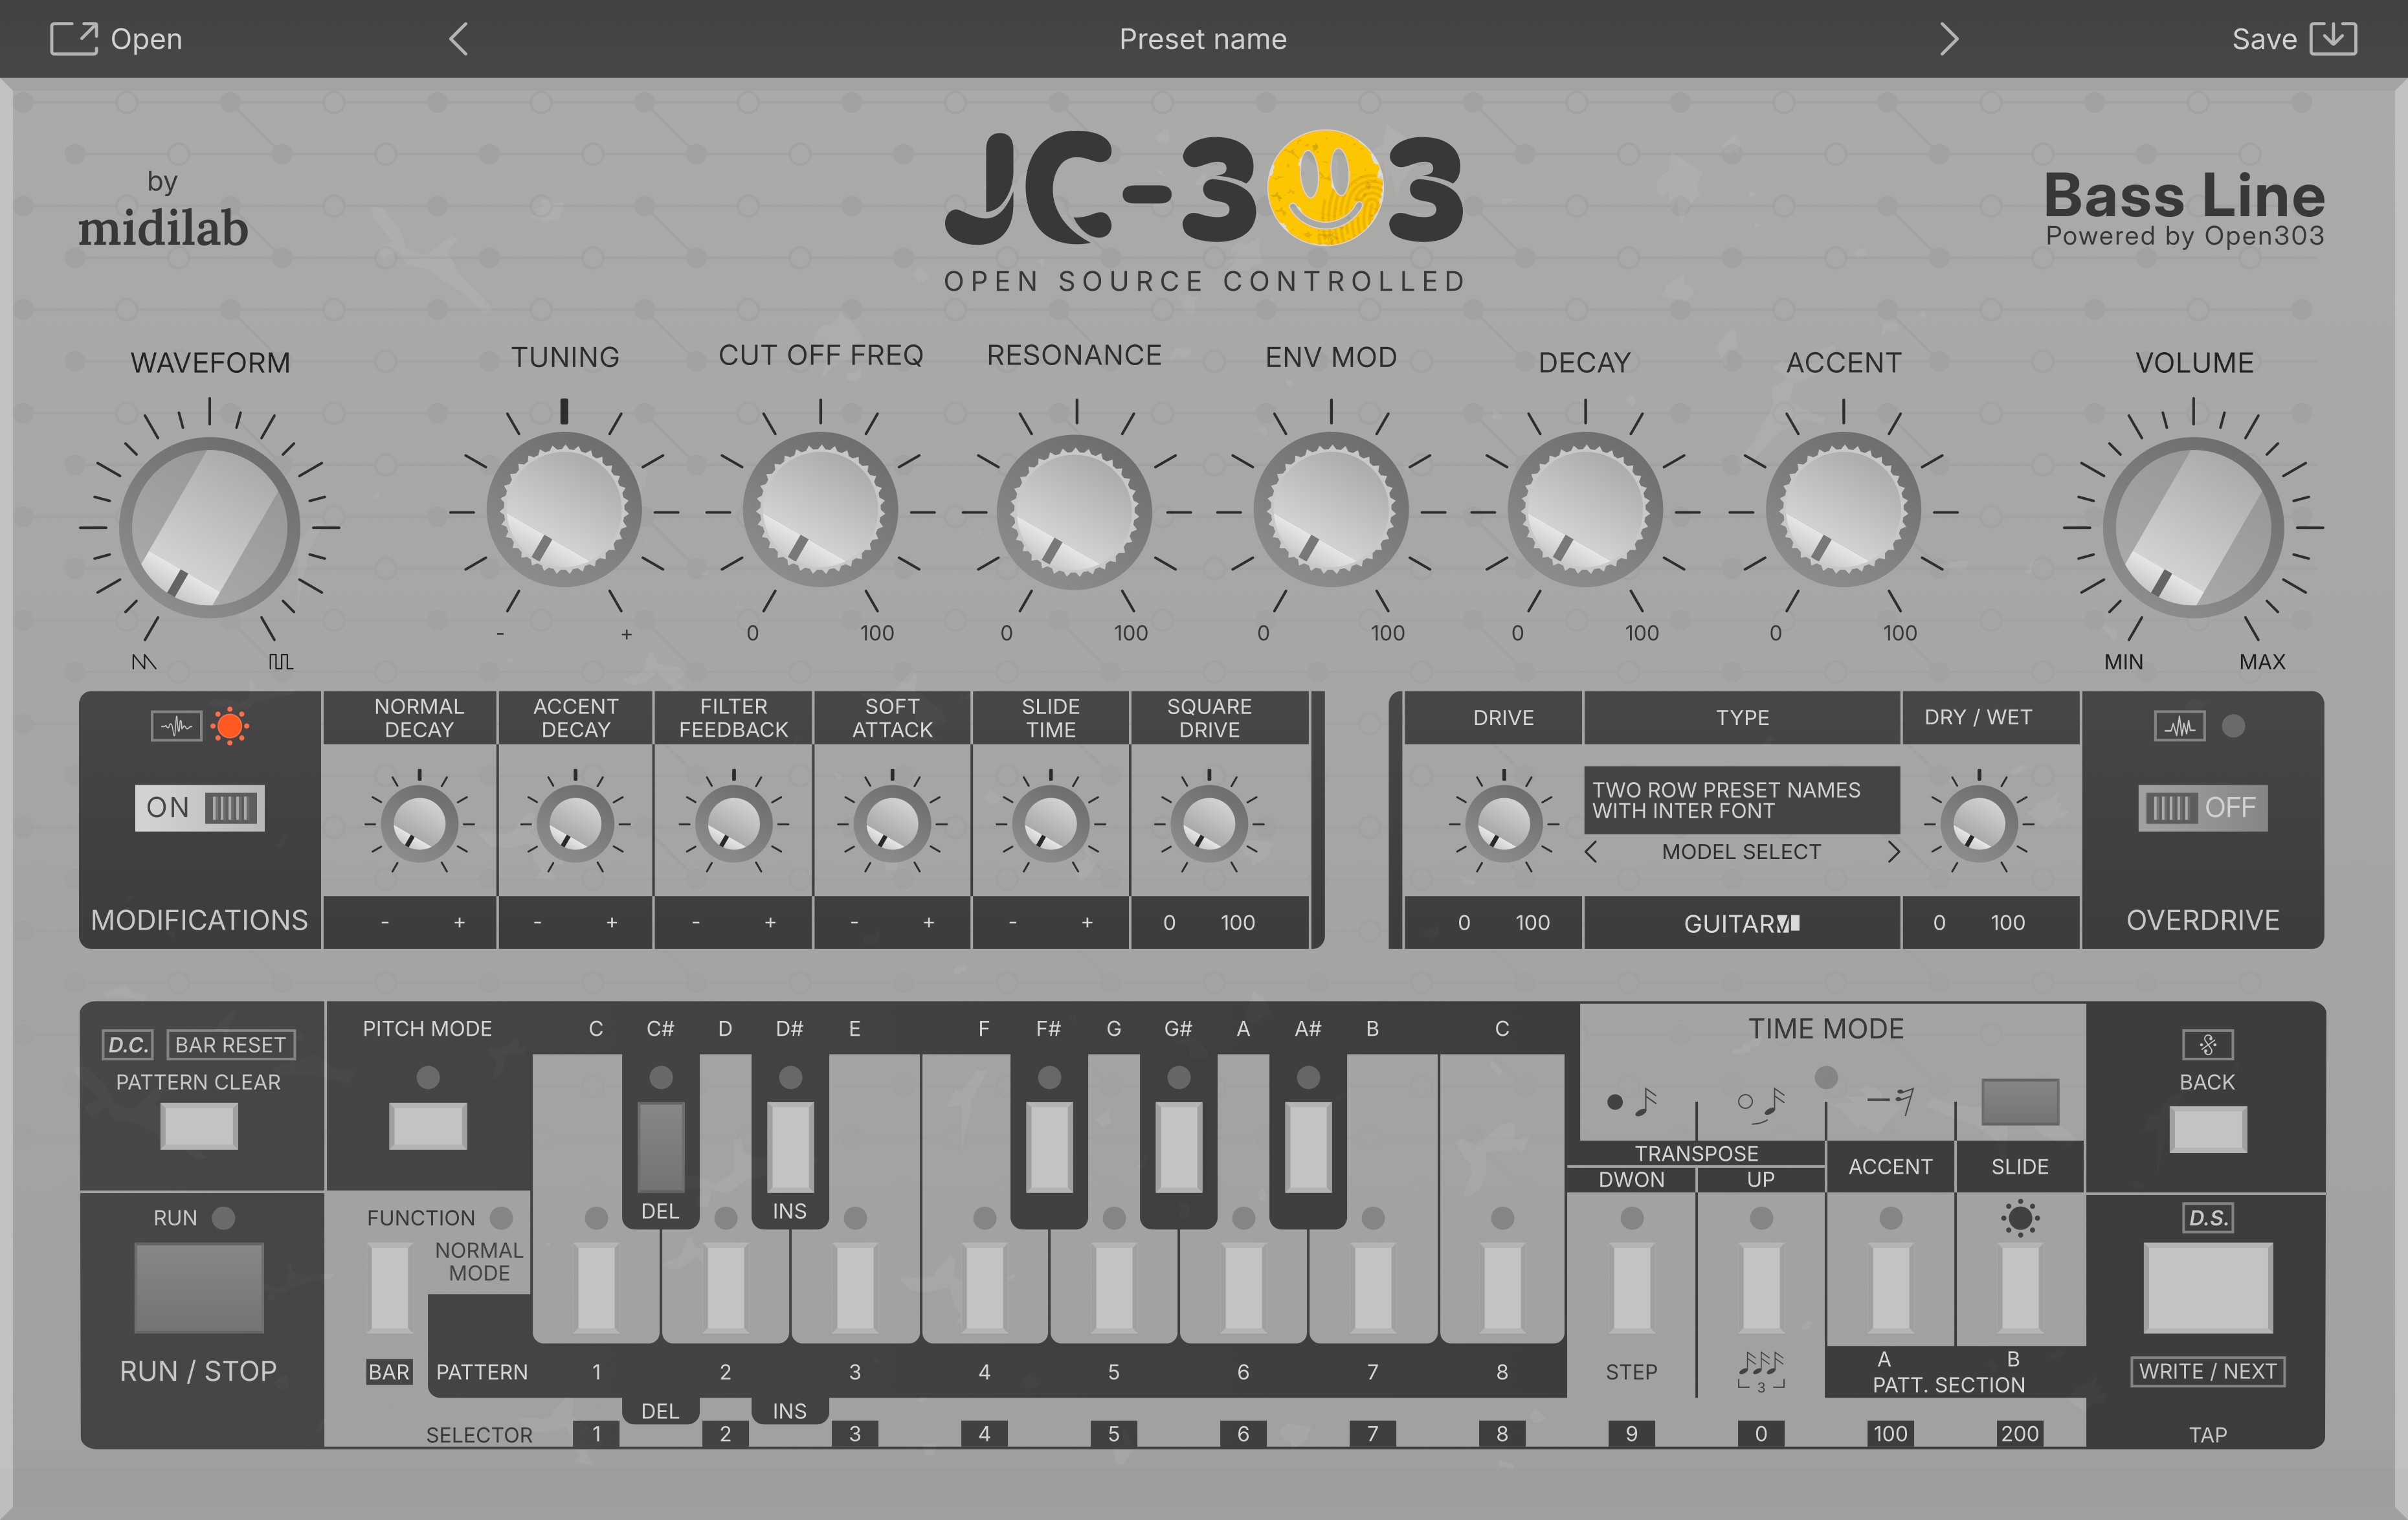Click the sixteenth note icon
Viewport: 2408px width, 1520px height.
1632,1102
